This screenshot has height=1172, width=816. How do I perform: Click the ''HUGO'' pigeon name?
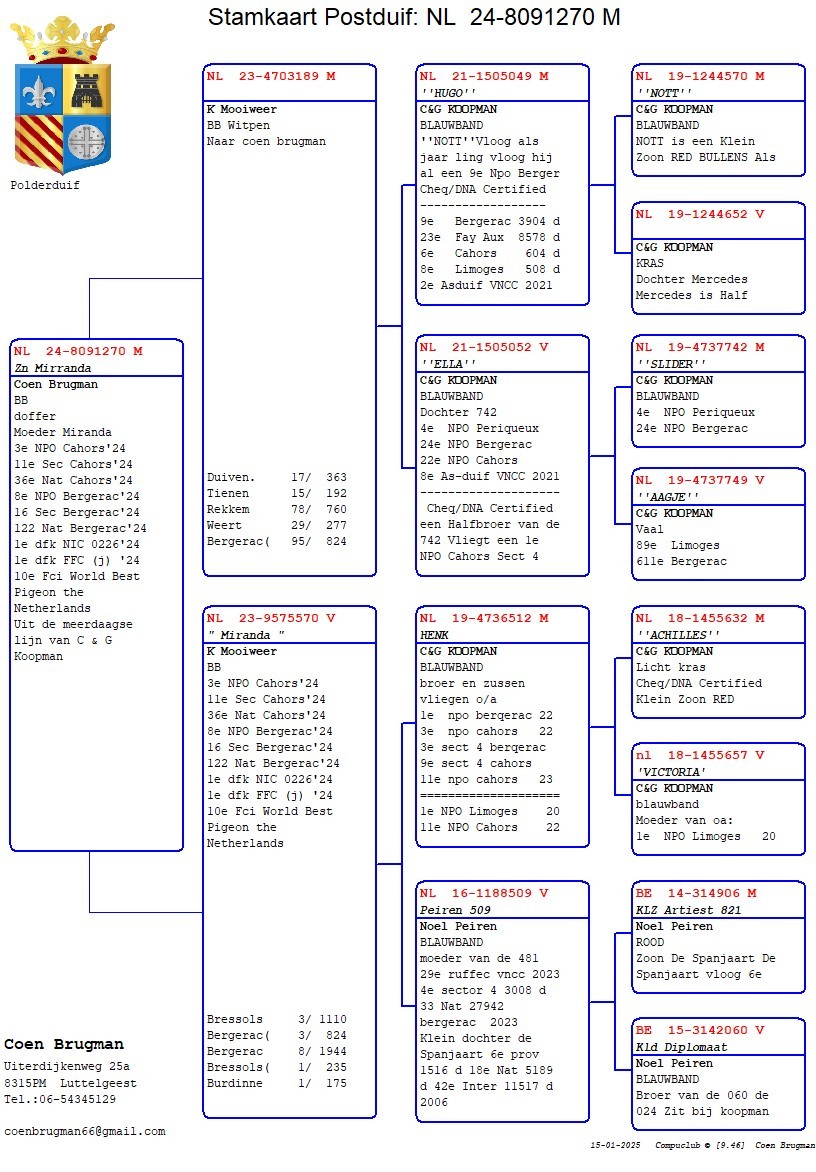pos(446,92)
